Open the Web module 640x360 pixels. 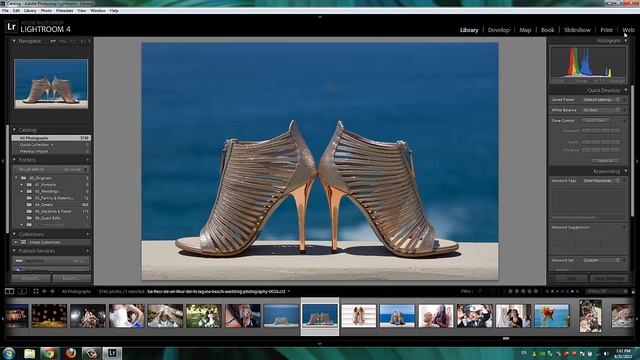pos(628,30)
